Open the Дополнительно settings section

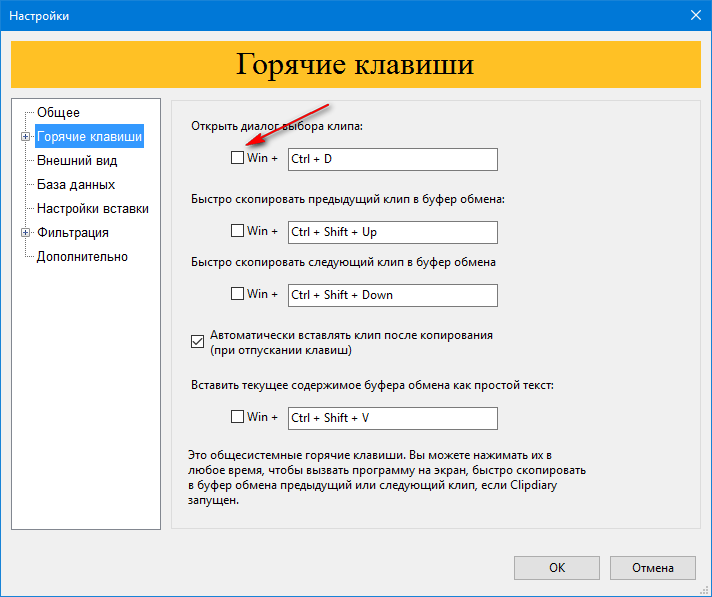82,257
